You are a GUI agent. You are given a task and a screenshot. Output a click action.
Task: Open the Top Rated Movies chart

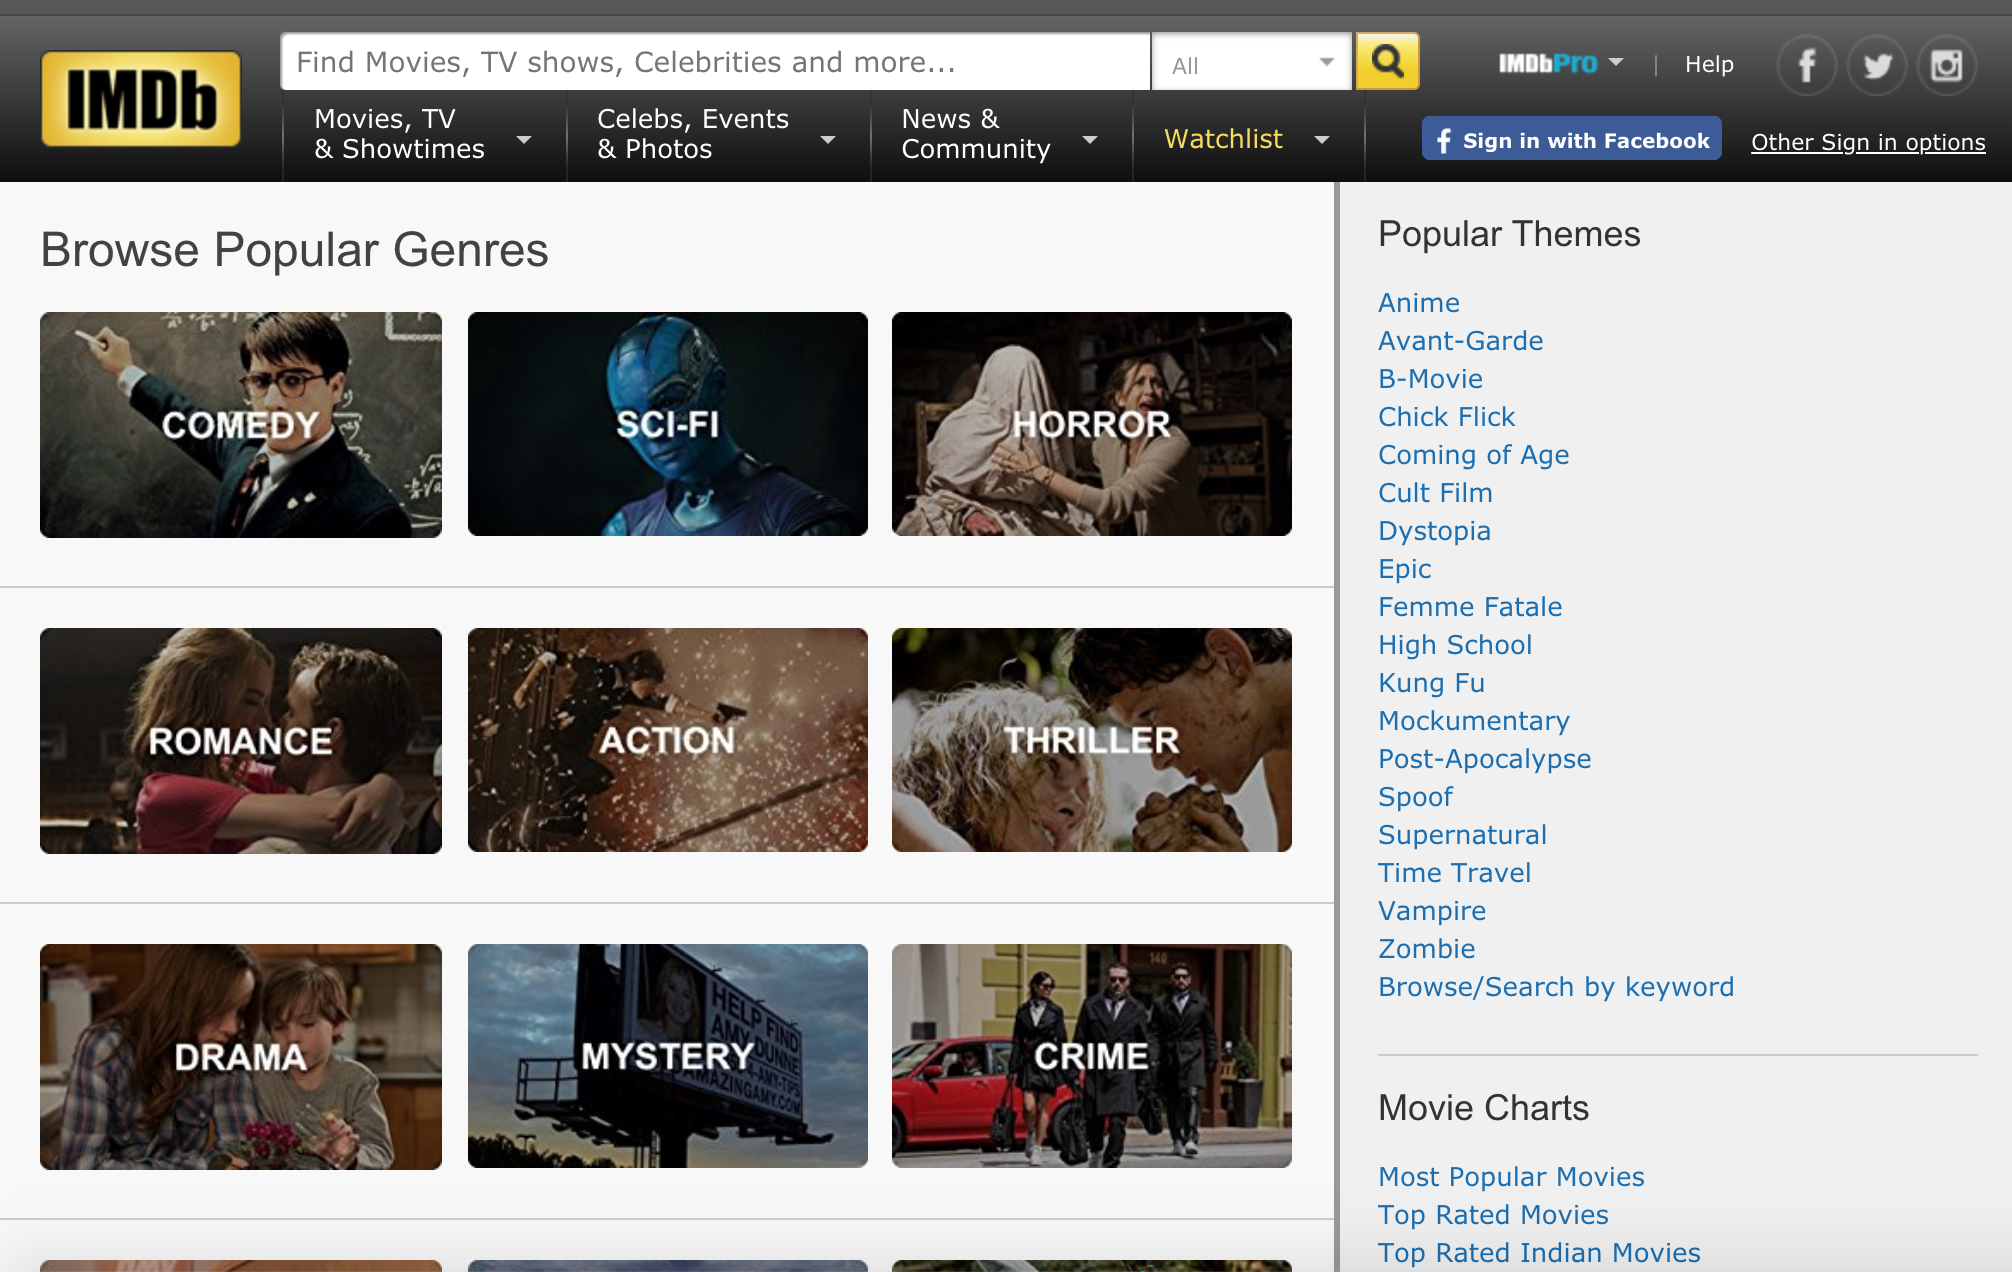pos(1493,1215)
